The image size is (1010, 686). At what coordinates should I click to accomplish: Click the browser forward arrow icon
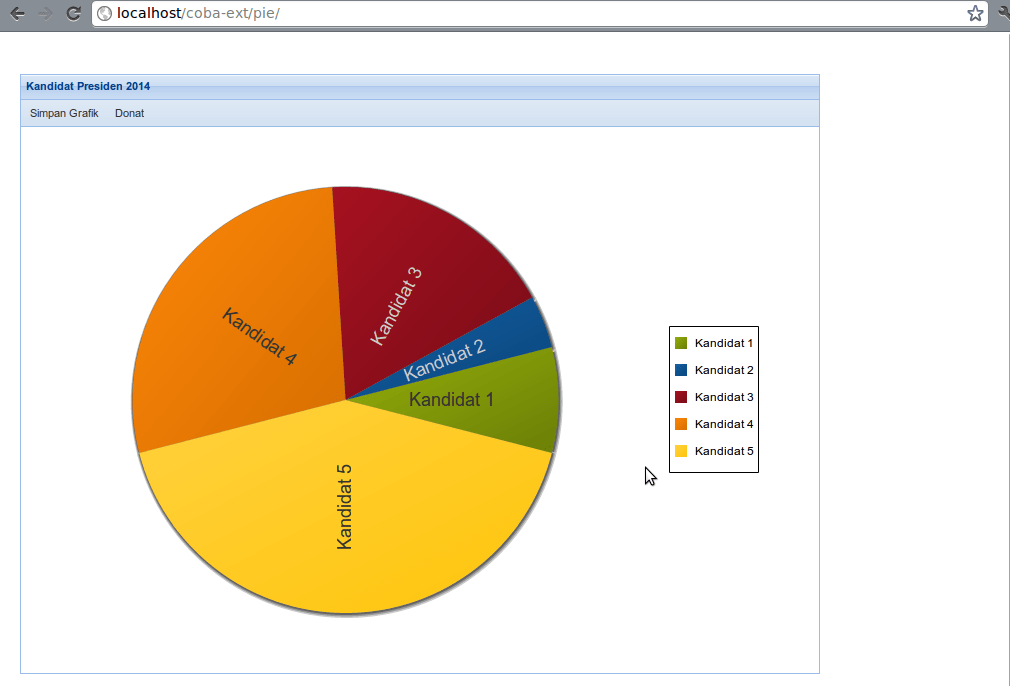[45, 14]
